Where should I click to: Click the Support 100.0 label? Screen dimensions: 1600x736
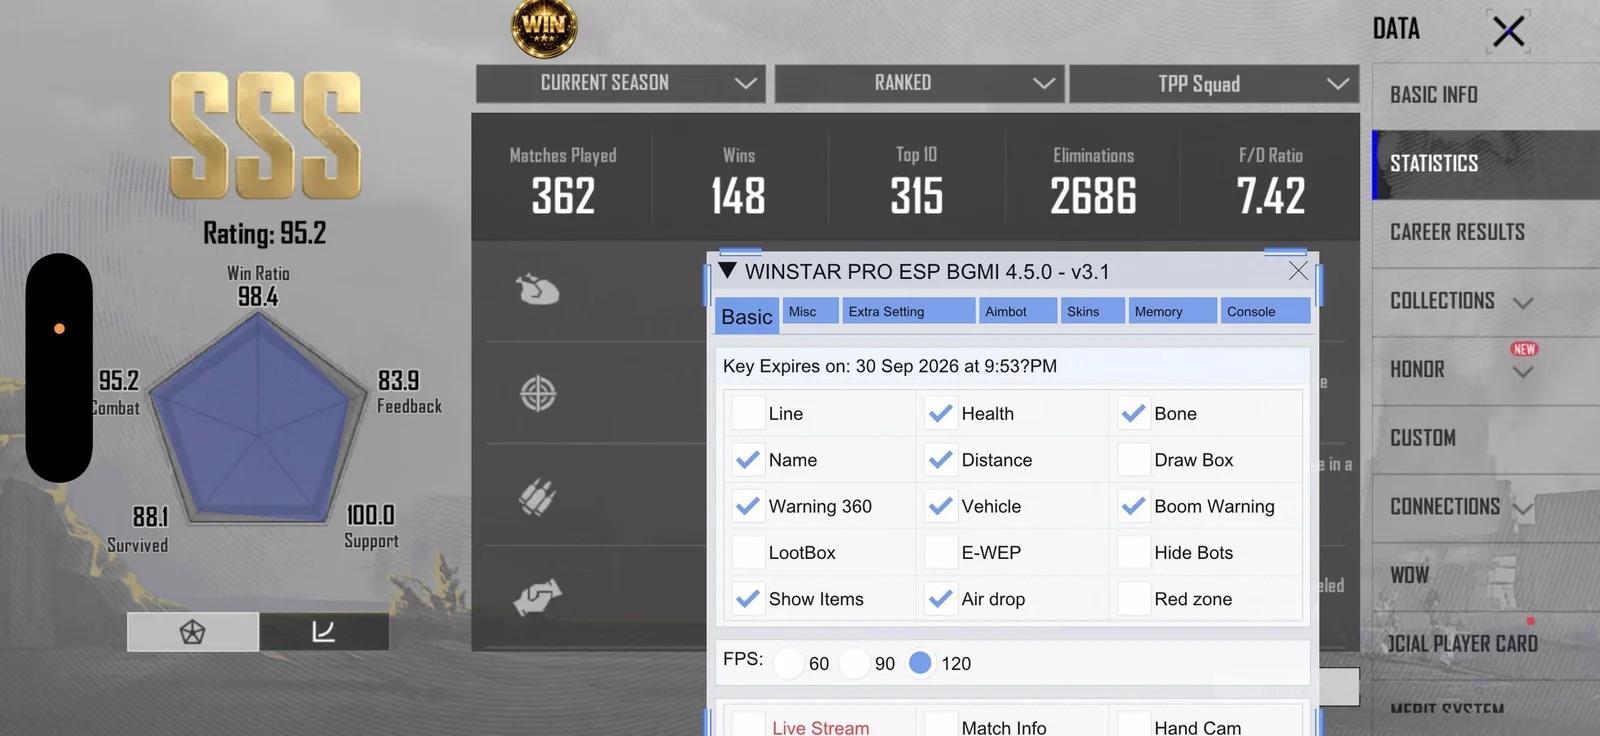coord(371,527)
